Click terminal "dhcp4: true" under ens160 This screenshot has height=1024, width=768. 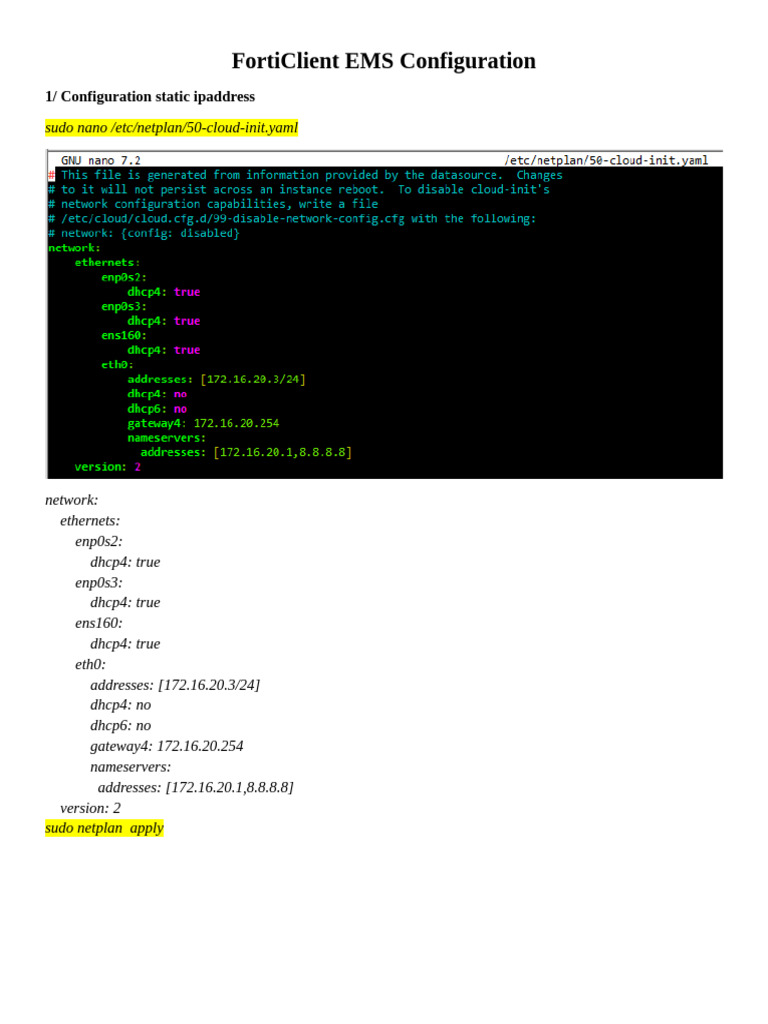coord(164,350)
